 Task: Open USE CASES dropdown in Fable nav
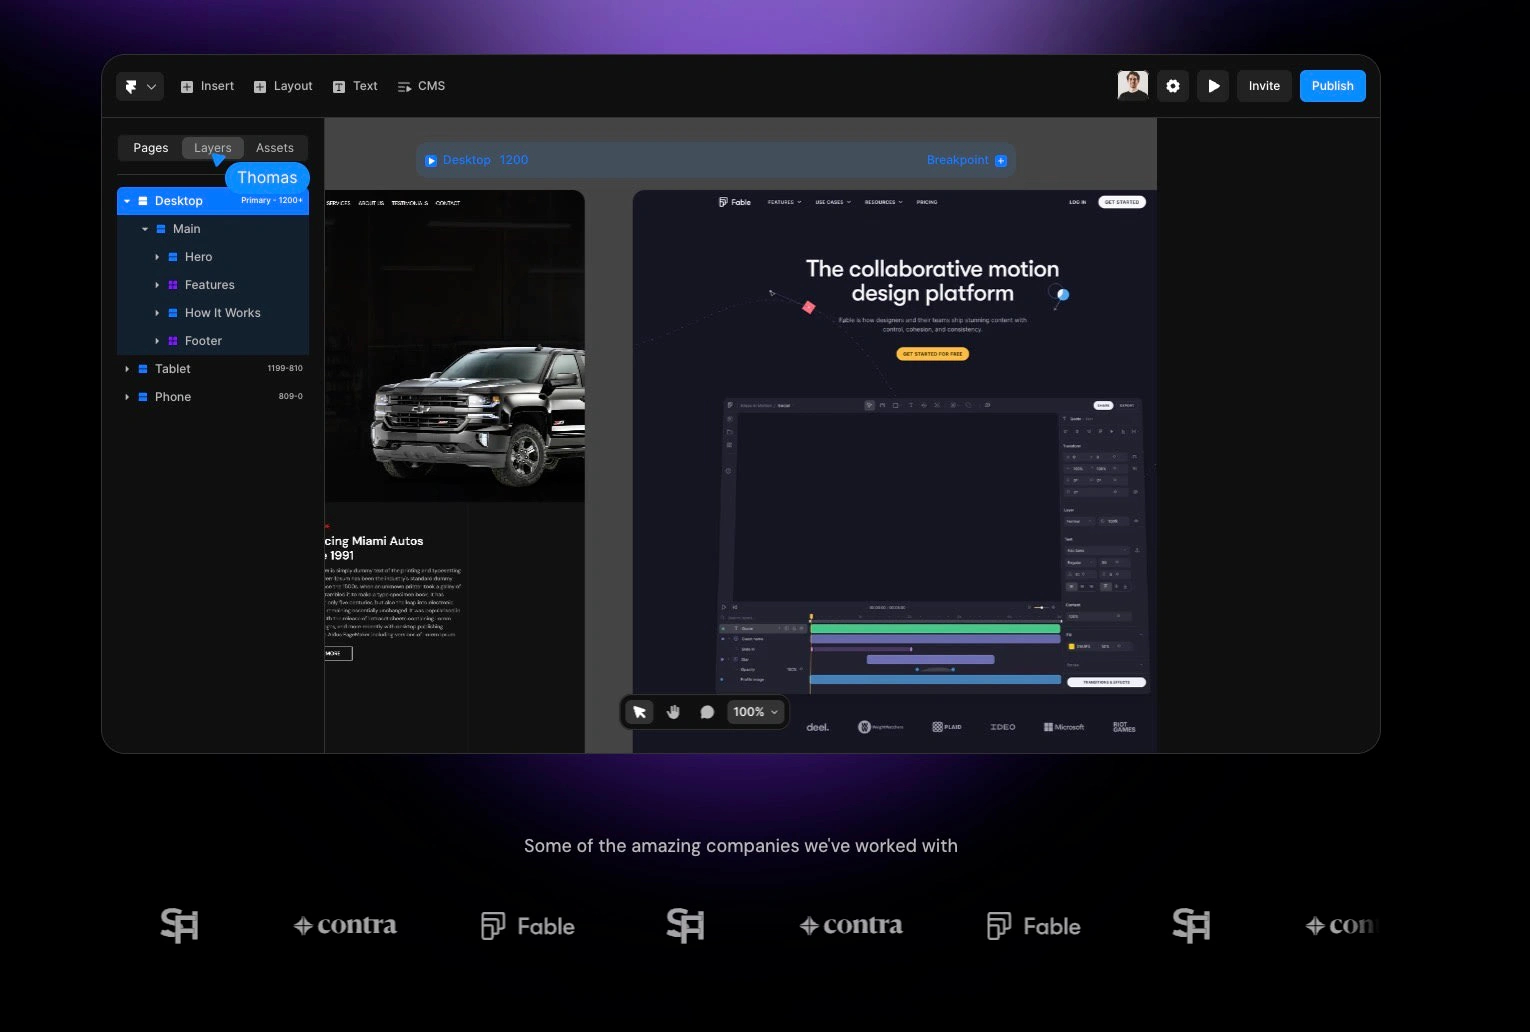pos(833,202)
